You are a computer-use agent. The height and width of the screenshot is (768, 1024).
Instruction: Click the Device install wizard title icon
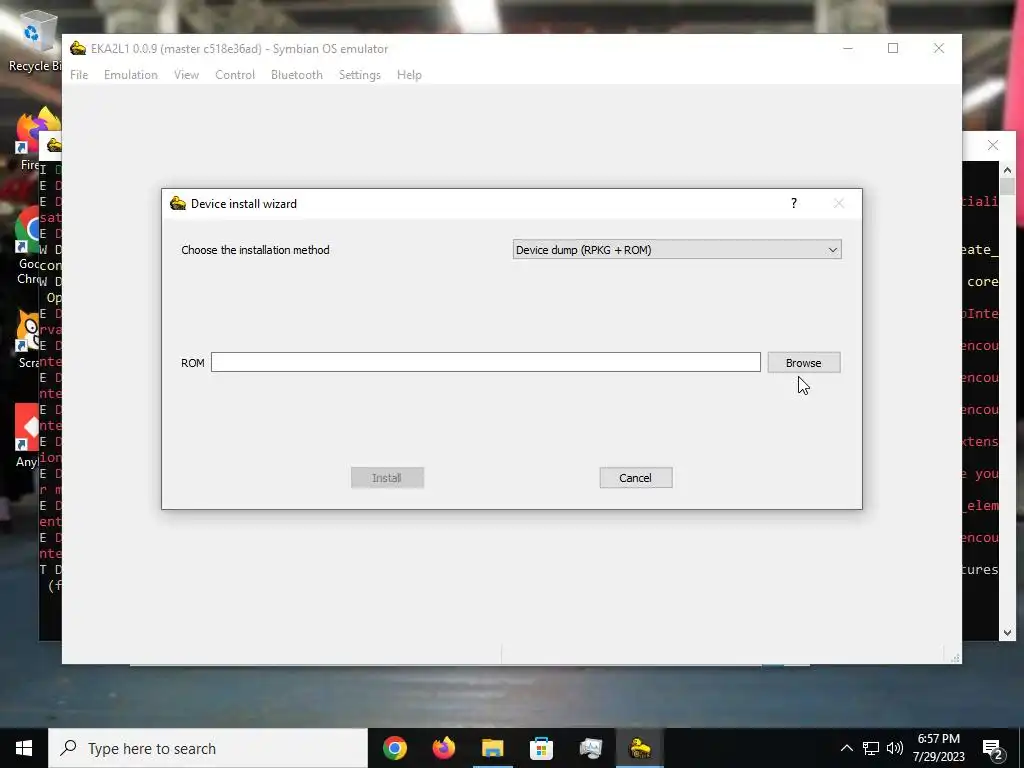pos(178,204)
